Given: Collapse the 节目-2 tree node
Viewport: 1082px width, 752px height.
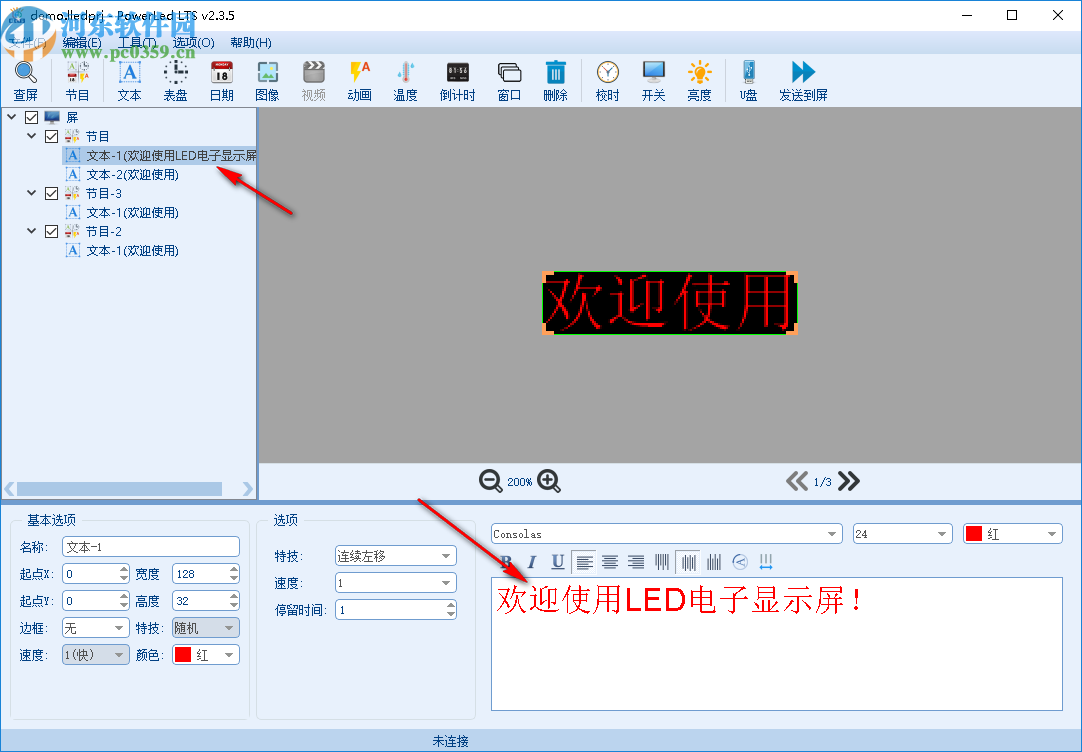Looking at the screenshot, I should click(x=30, y=231).
